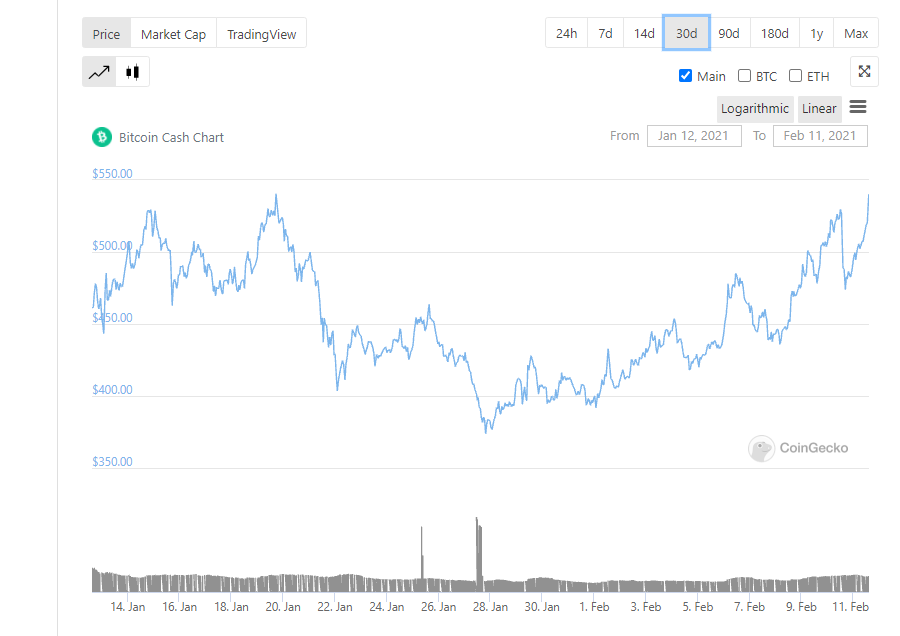Viewport: 900px width, 636px height.
Task: Choose the 30d time range
Action: [686, 33]
